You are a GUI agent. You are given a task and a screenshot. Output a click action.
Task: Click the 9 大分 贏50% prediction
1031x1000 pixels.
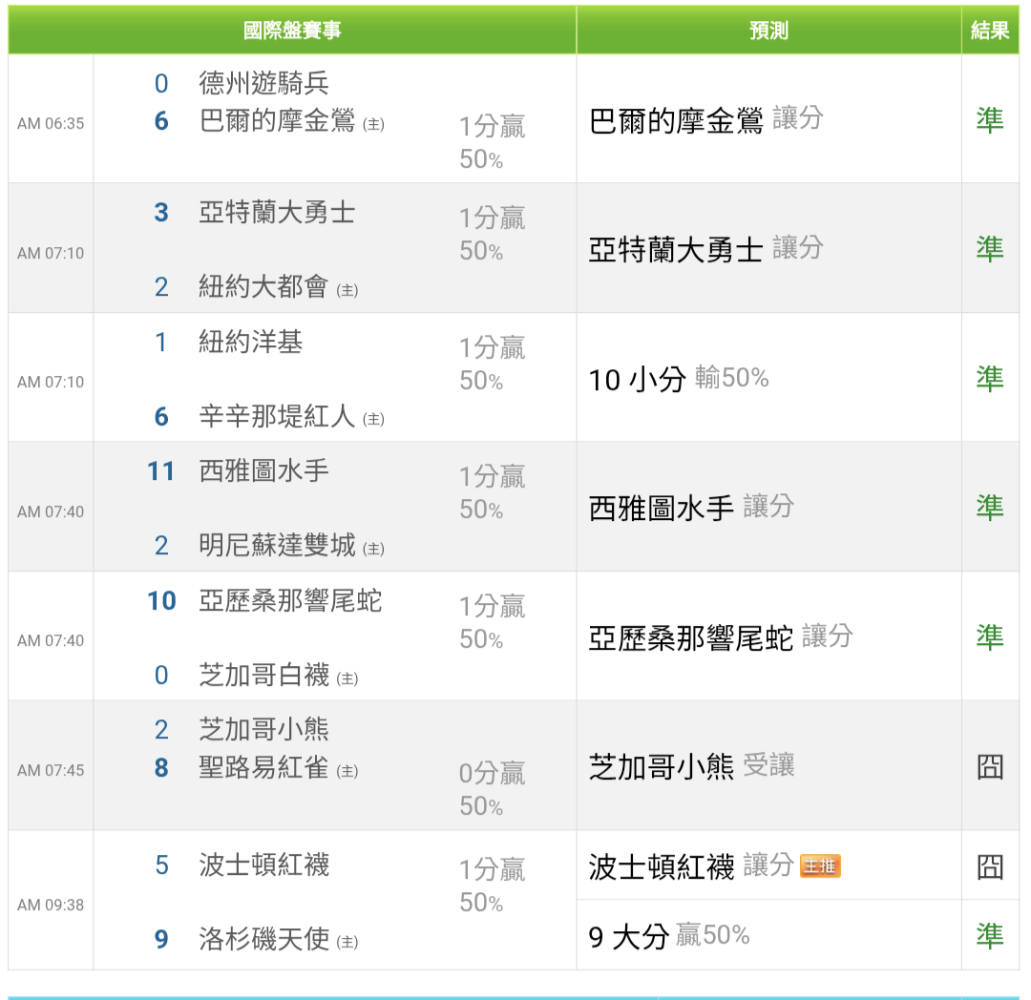tap(669, 936)
